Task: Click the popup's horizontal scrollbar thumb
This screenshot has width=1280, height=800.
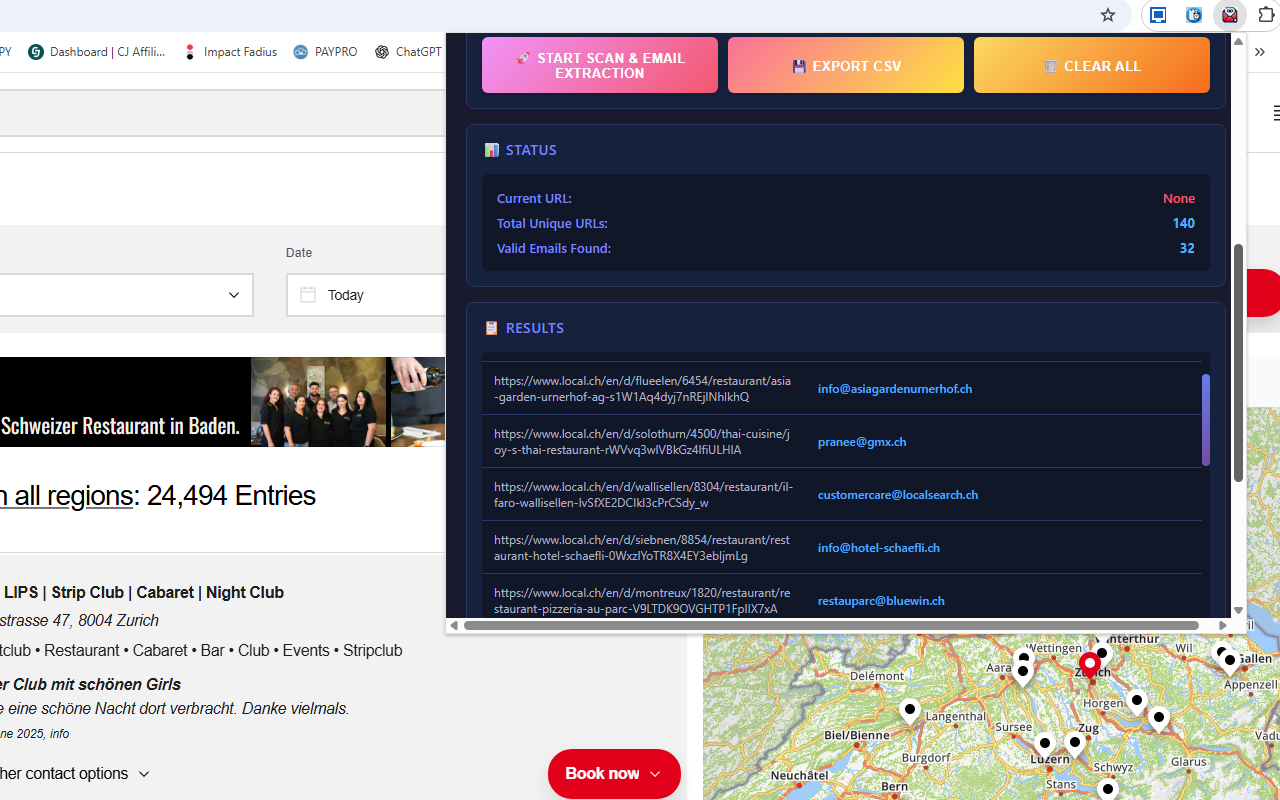Action: pyautogui.click(x=831, y=625)
